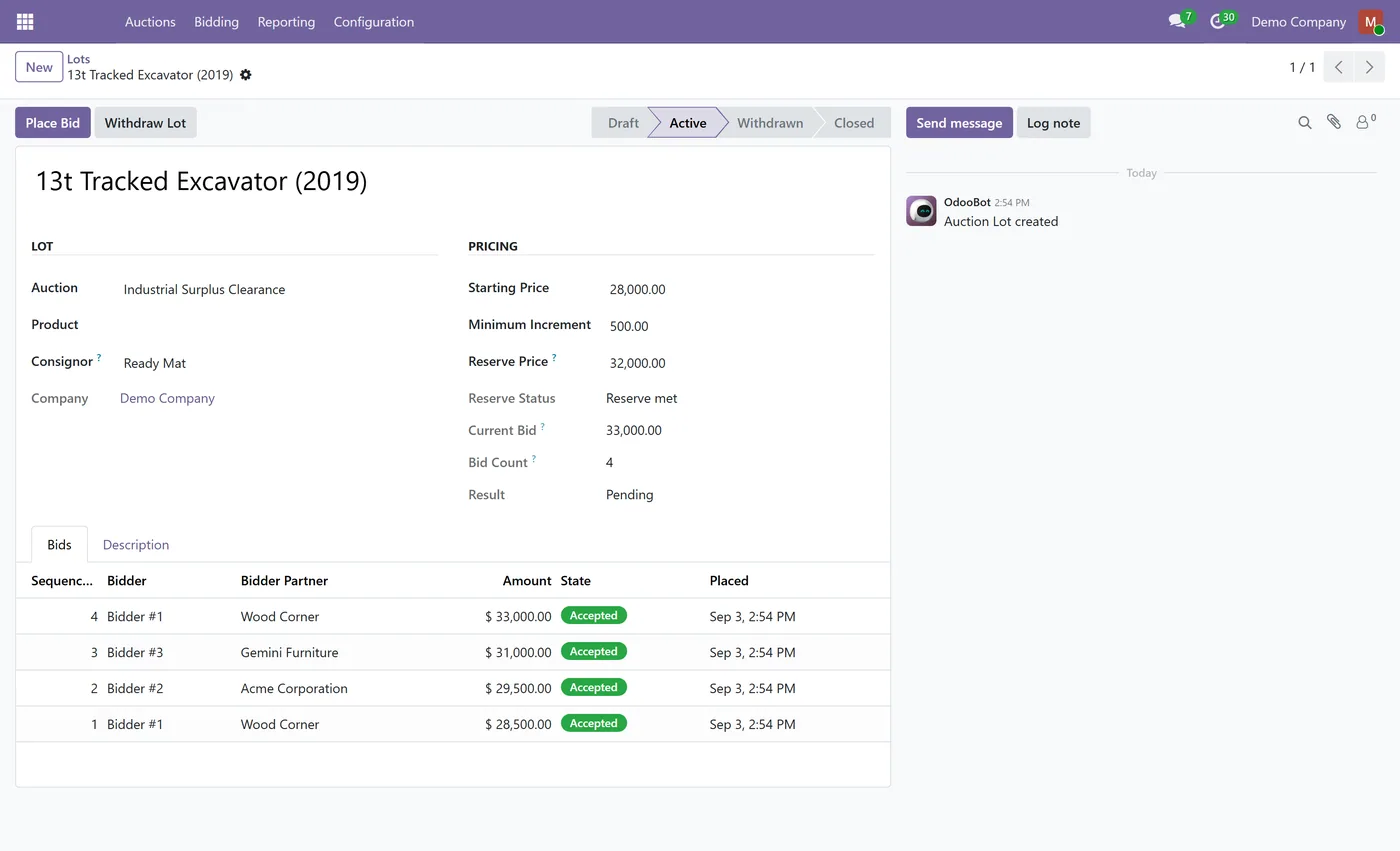1400x851 pixels.
Task: Click Send message in chatter
Action: (959, 122)
